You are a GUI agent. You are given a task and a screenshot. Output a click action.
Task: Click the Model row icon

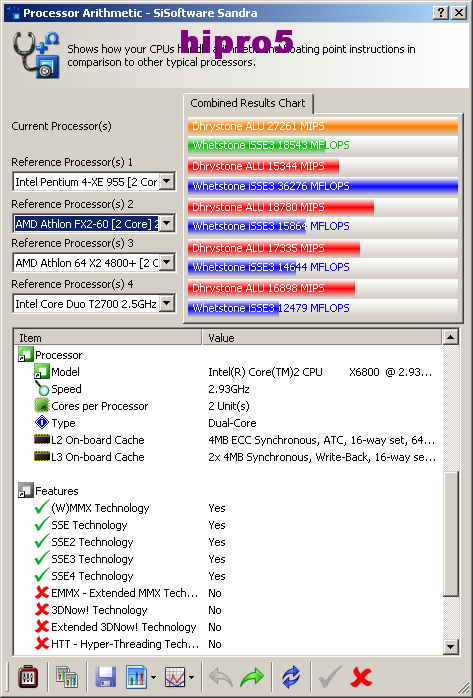pos(42,372)
